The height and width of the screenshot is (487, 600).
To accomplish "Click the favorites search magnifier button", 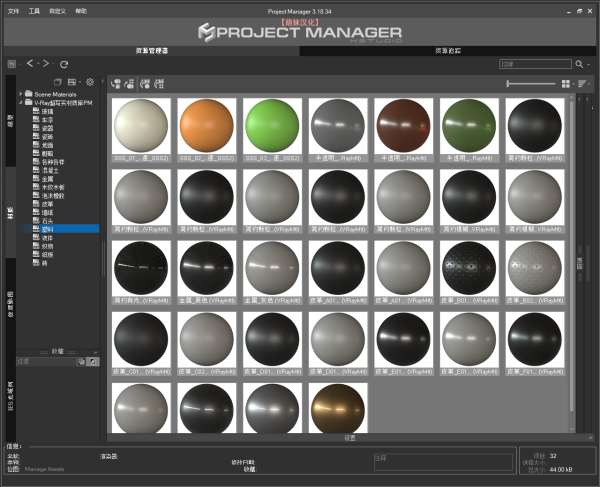I will coord(93,362).
